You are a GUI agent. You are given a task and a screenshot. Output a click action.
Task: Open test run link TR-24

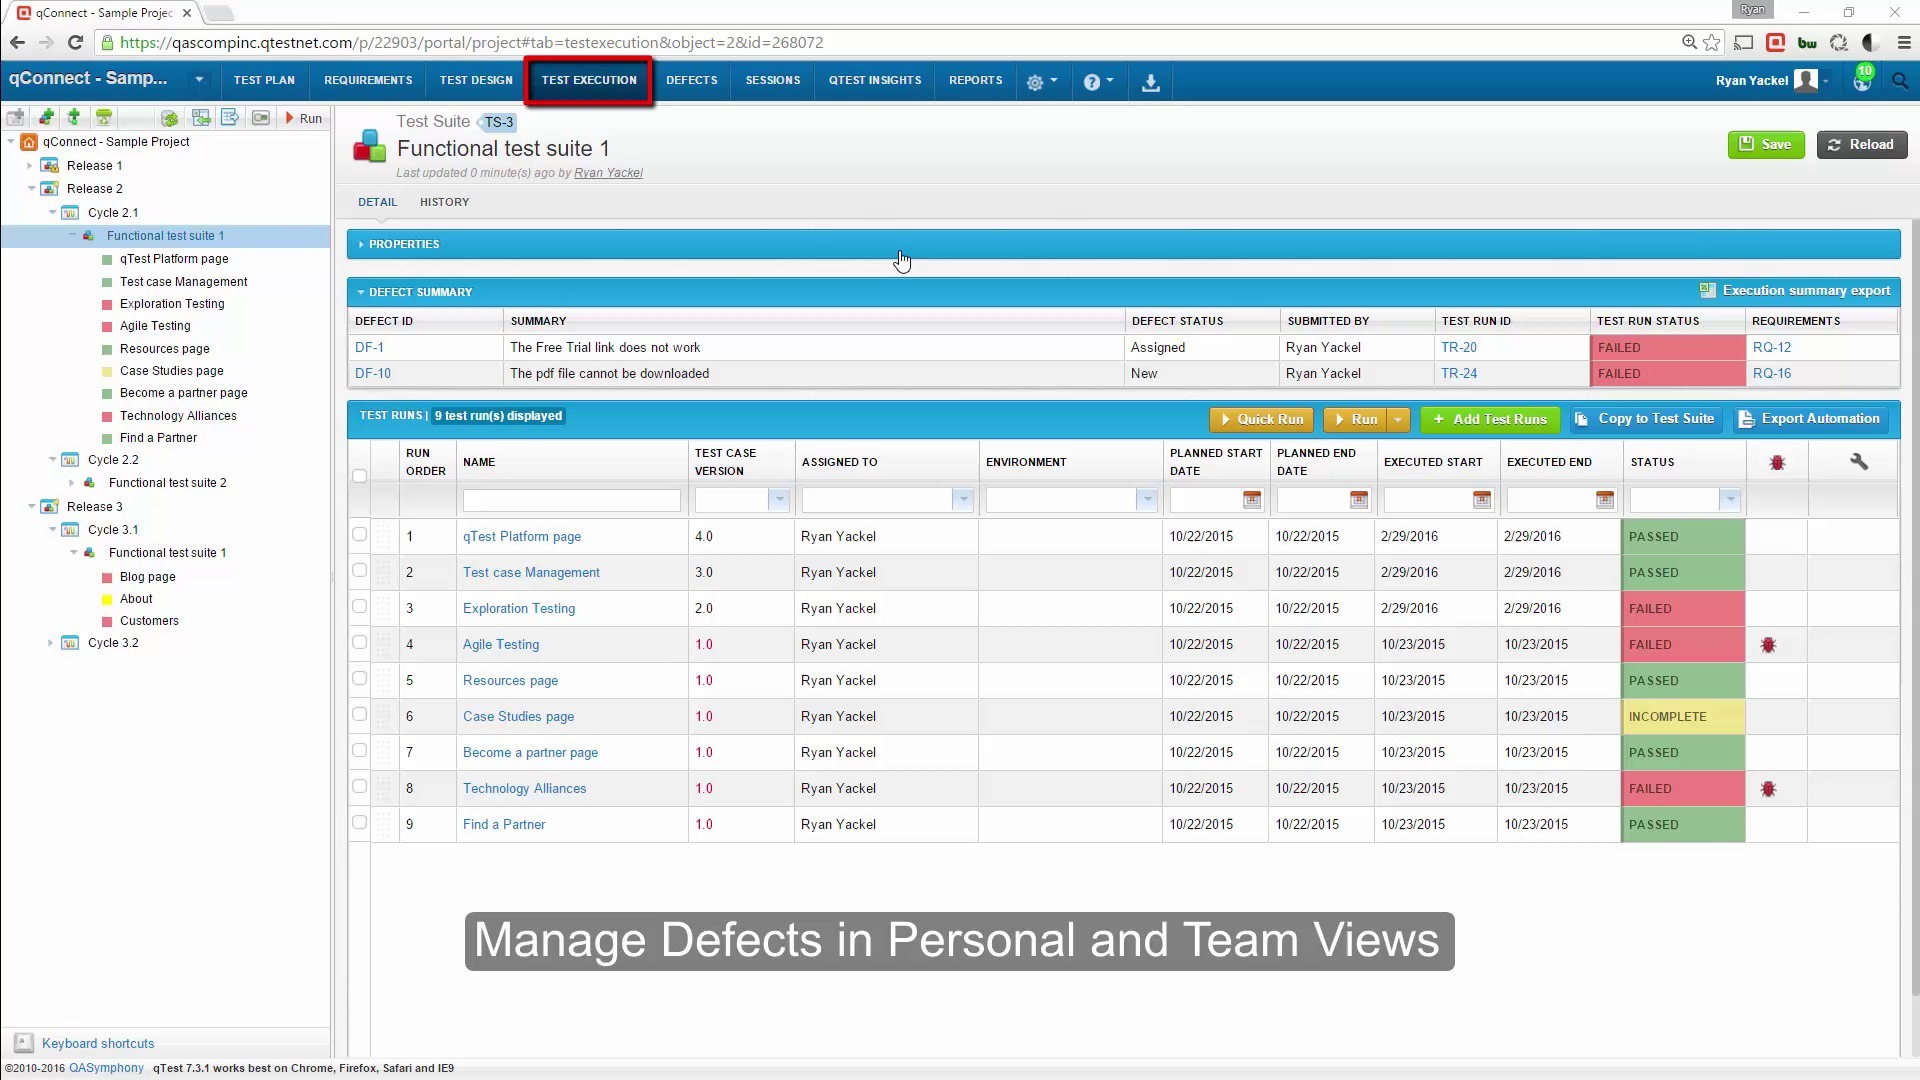(1458, 373)
